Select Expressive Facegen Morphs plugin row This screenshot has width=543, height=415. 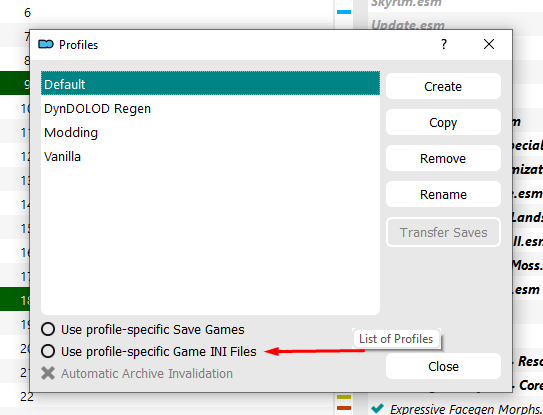click(x=455, y=409)
